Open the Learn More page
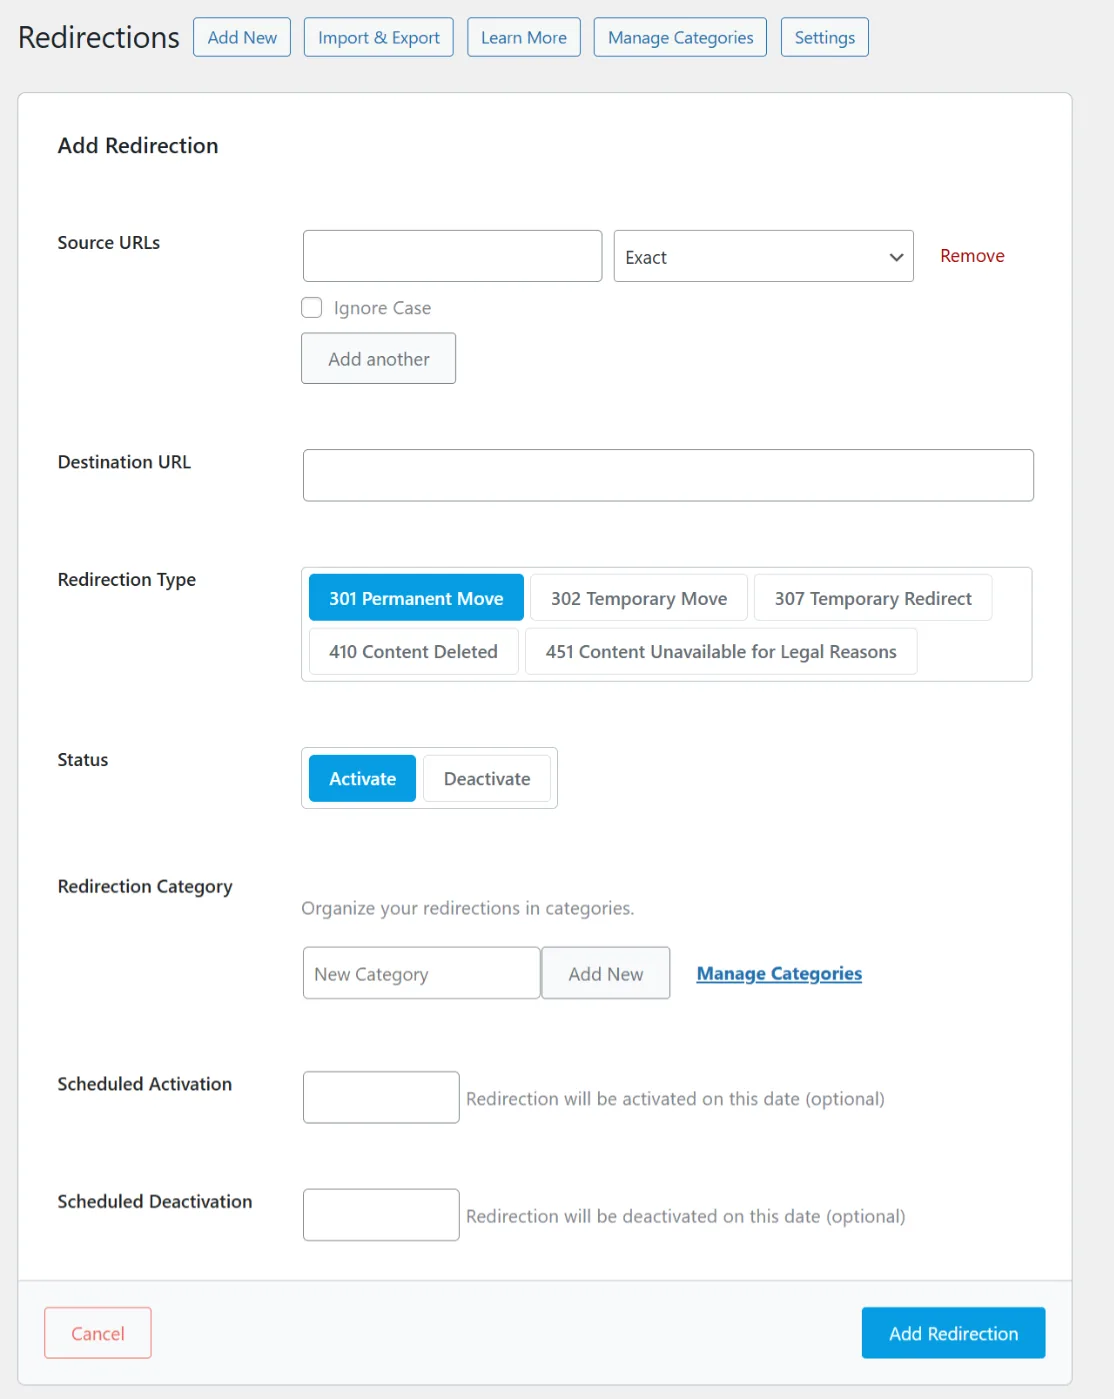 tap(523, 37)
